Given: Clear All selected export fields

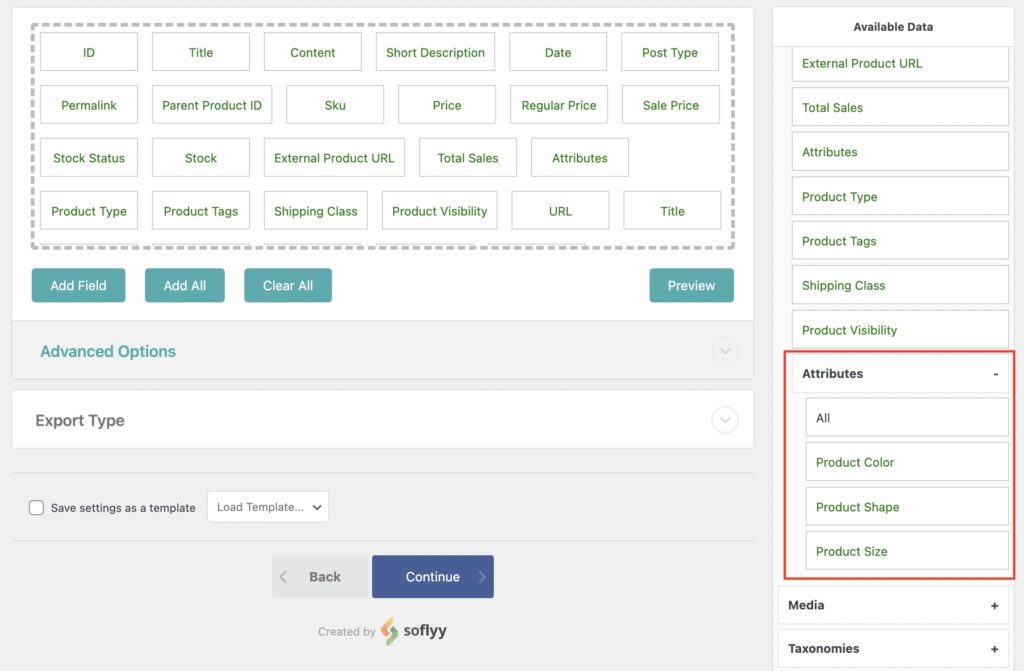Looking at the screenshot, I should (288, 285).
